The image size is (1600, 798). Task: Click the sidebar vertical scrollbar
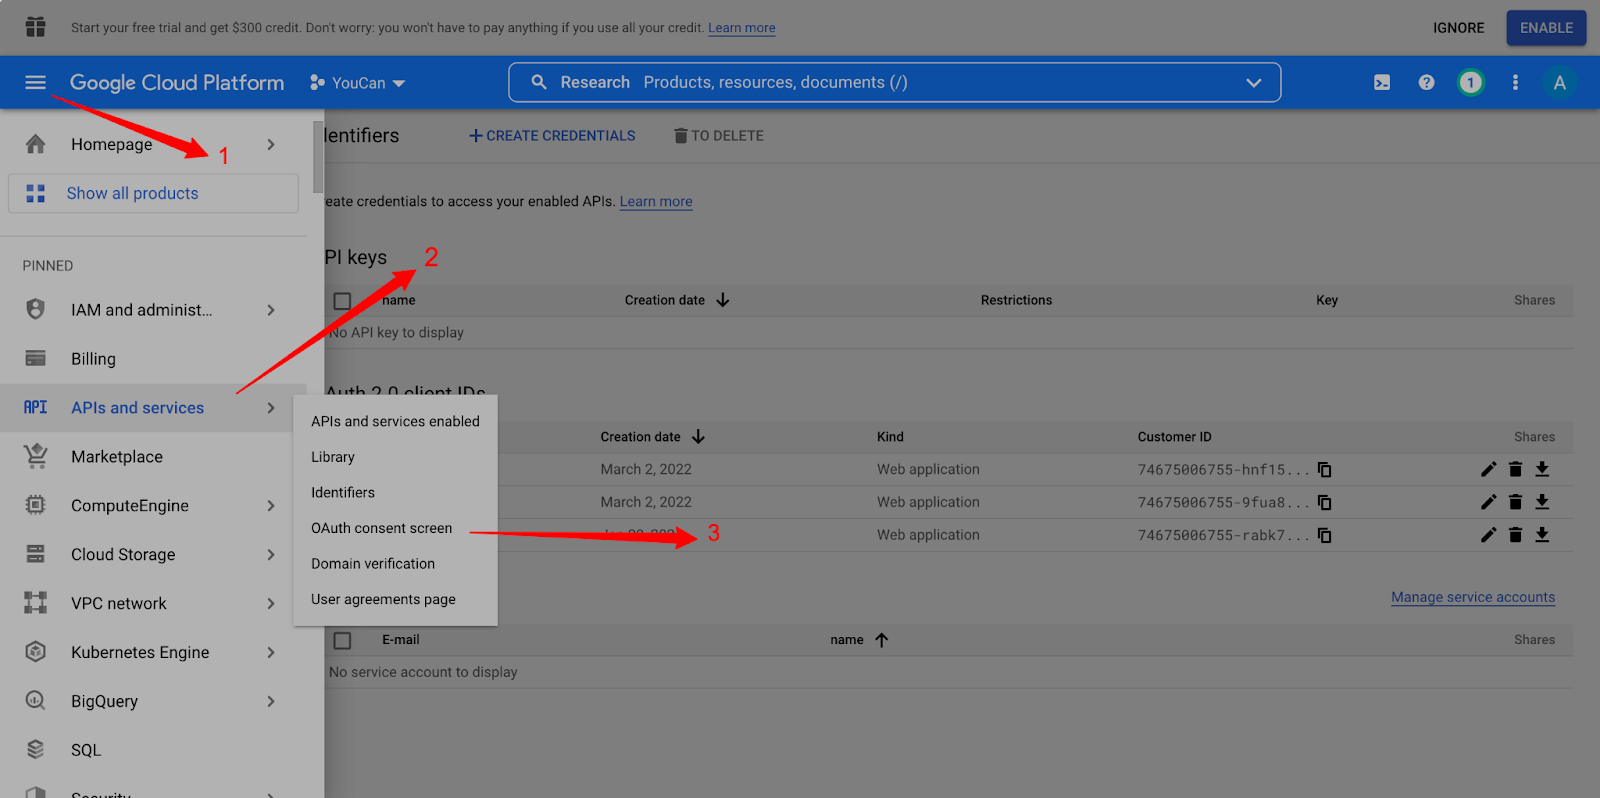(318, 157)
